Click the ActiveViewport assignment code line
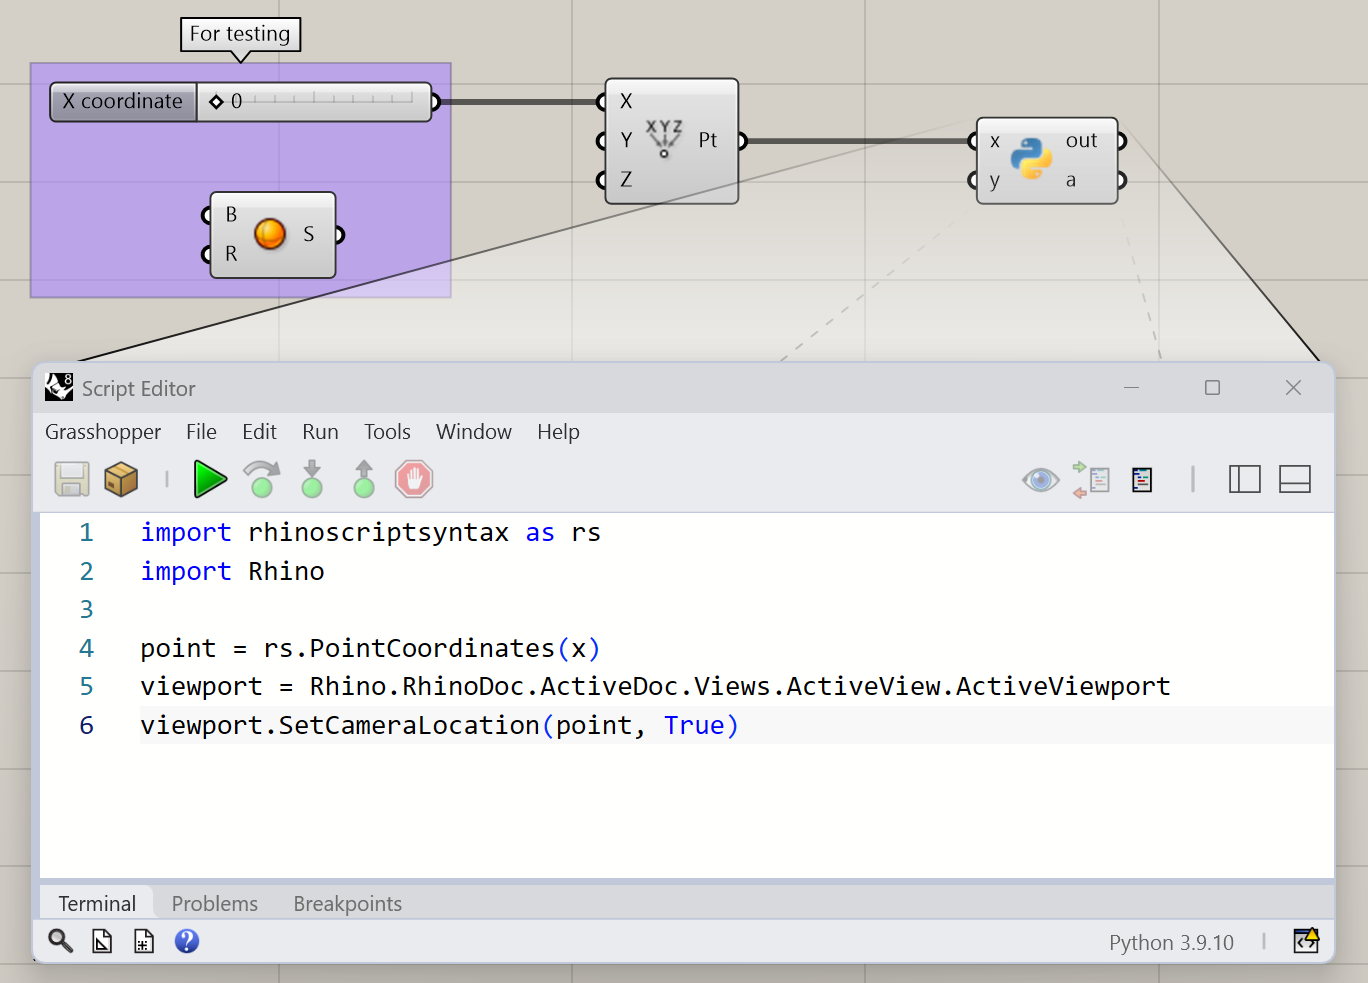This screenshot has width=1368, height=983. (x=655, y=687)
